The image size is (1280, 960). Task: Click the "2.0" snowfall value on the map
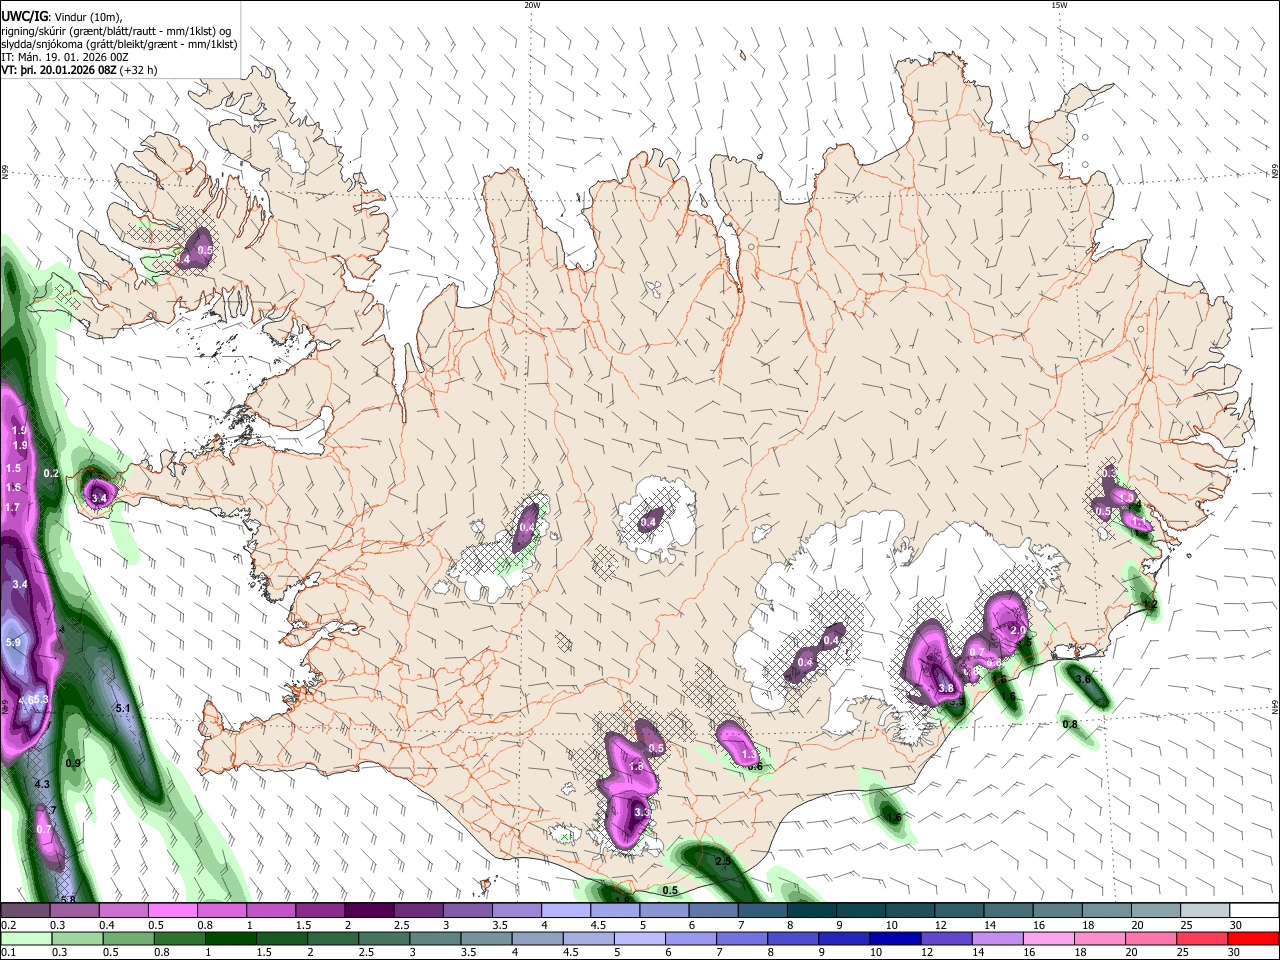pos(1019,631)
